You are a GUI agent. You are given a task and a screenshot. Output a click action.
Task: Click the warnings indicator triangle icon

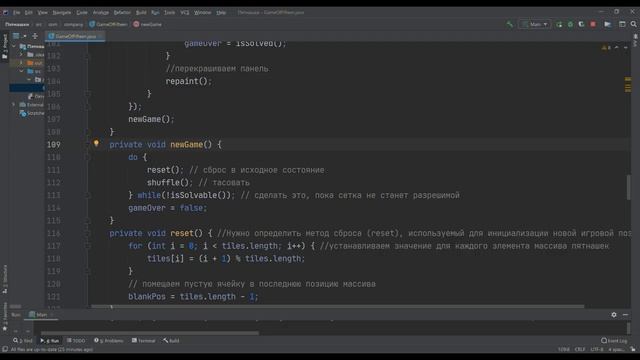click(x=604, y=48)
